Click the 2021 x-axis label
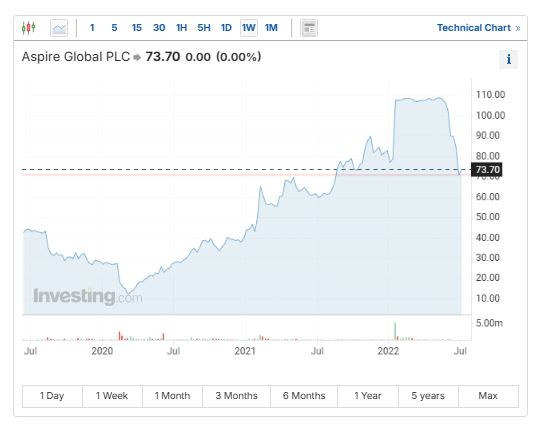The image size is (538, 425). (245, 351)
